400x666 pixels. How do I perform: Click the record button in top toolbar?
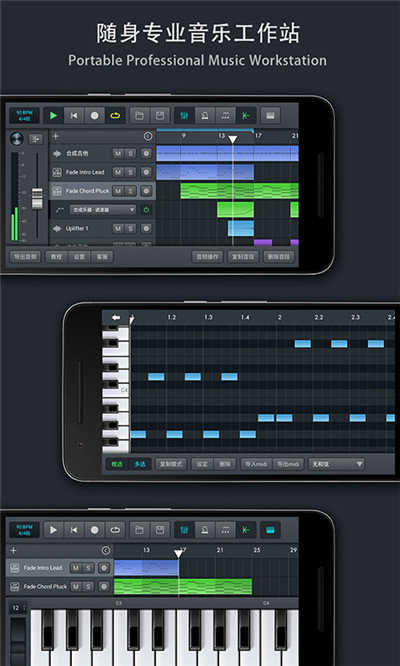coord(95,116)
